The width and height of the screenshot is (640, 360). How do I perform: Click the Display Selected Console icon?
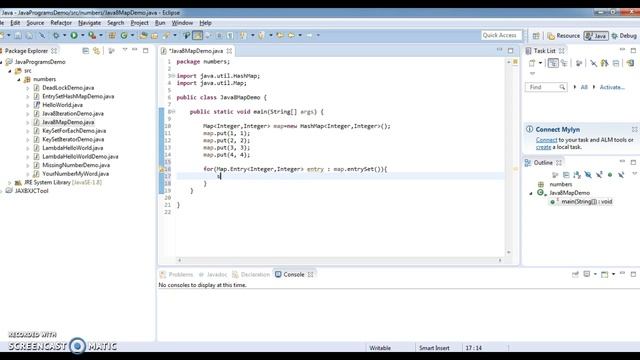coord(587,274)
